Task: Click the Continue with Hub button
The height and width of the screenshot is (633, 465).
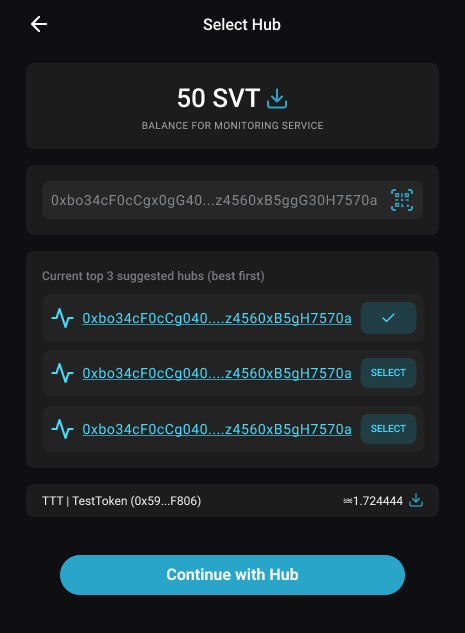Action: [232, 574]
